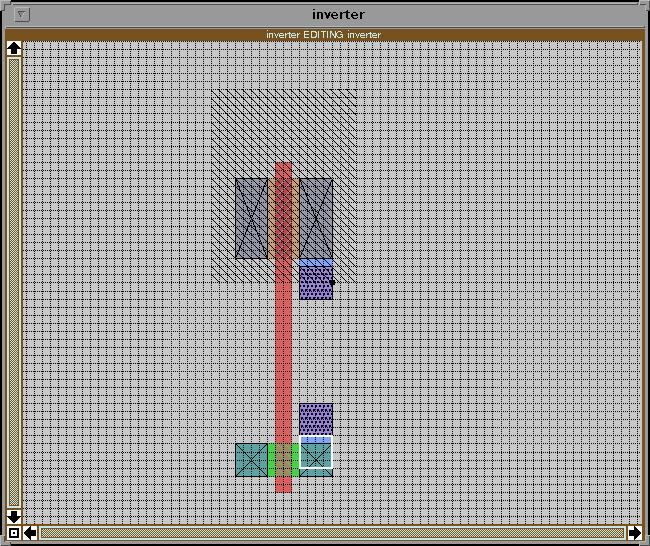Click the scroll up arrow icon

(x=14, y=48)
